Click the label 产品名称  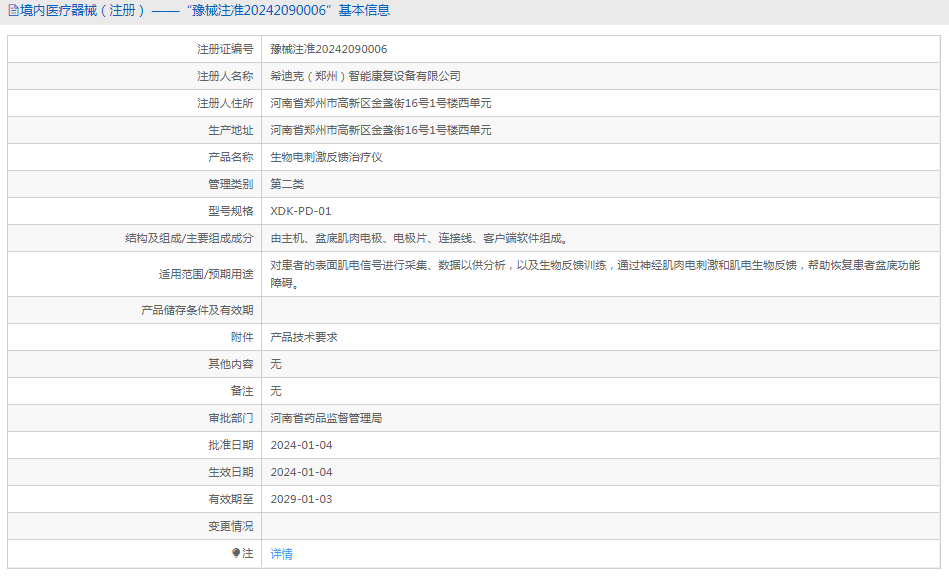tap(231, 157)
